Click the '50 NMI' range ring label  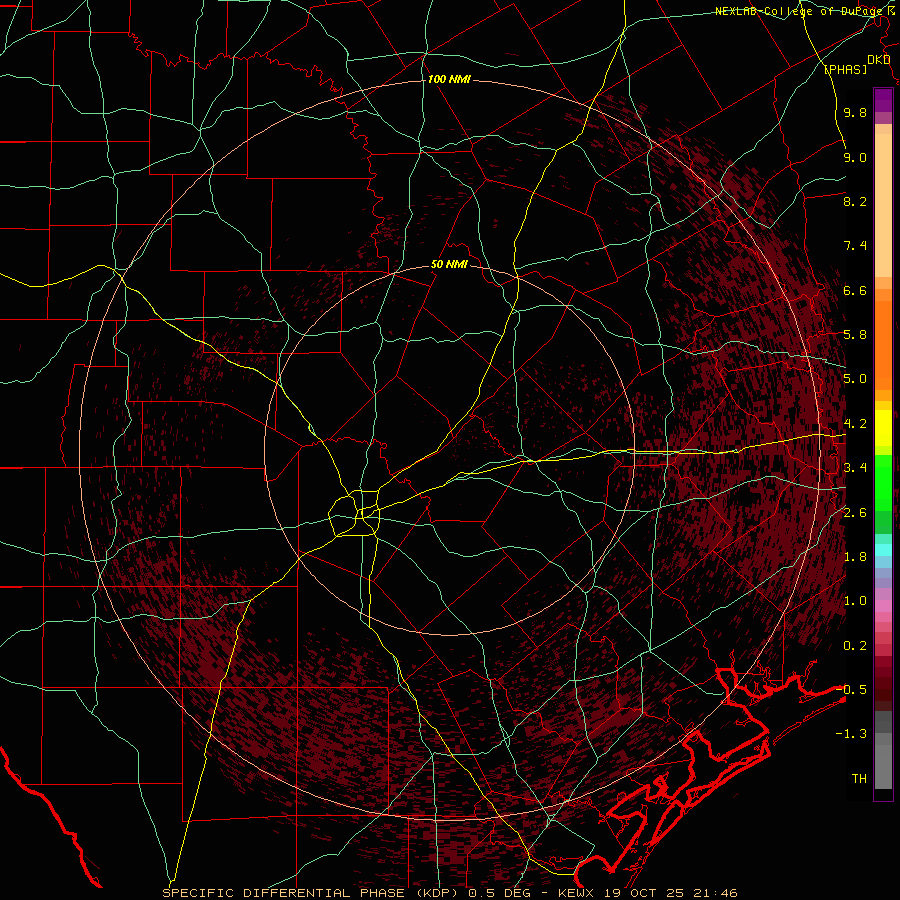tap(449, 265)
